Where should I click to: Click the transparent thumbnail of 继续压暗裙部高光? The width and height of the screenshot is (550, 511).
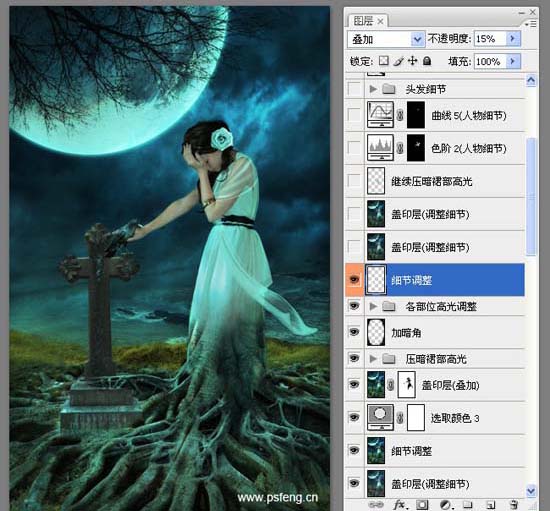(x=376, y=180)
